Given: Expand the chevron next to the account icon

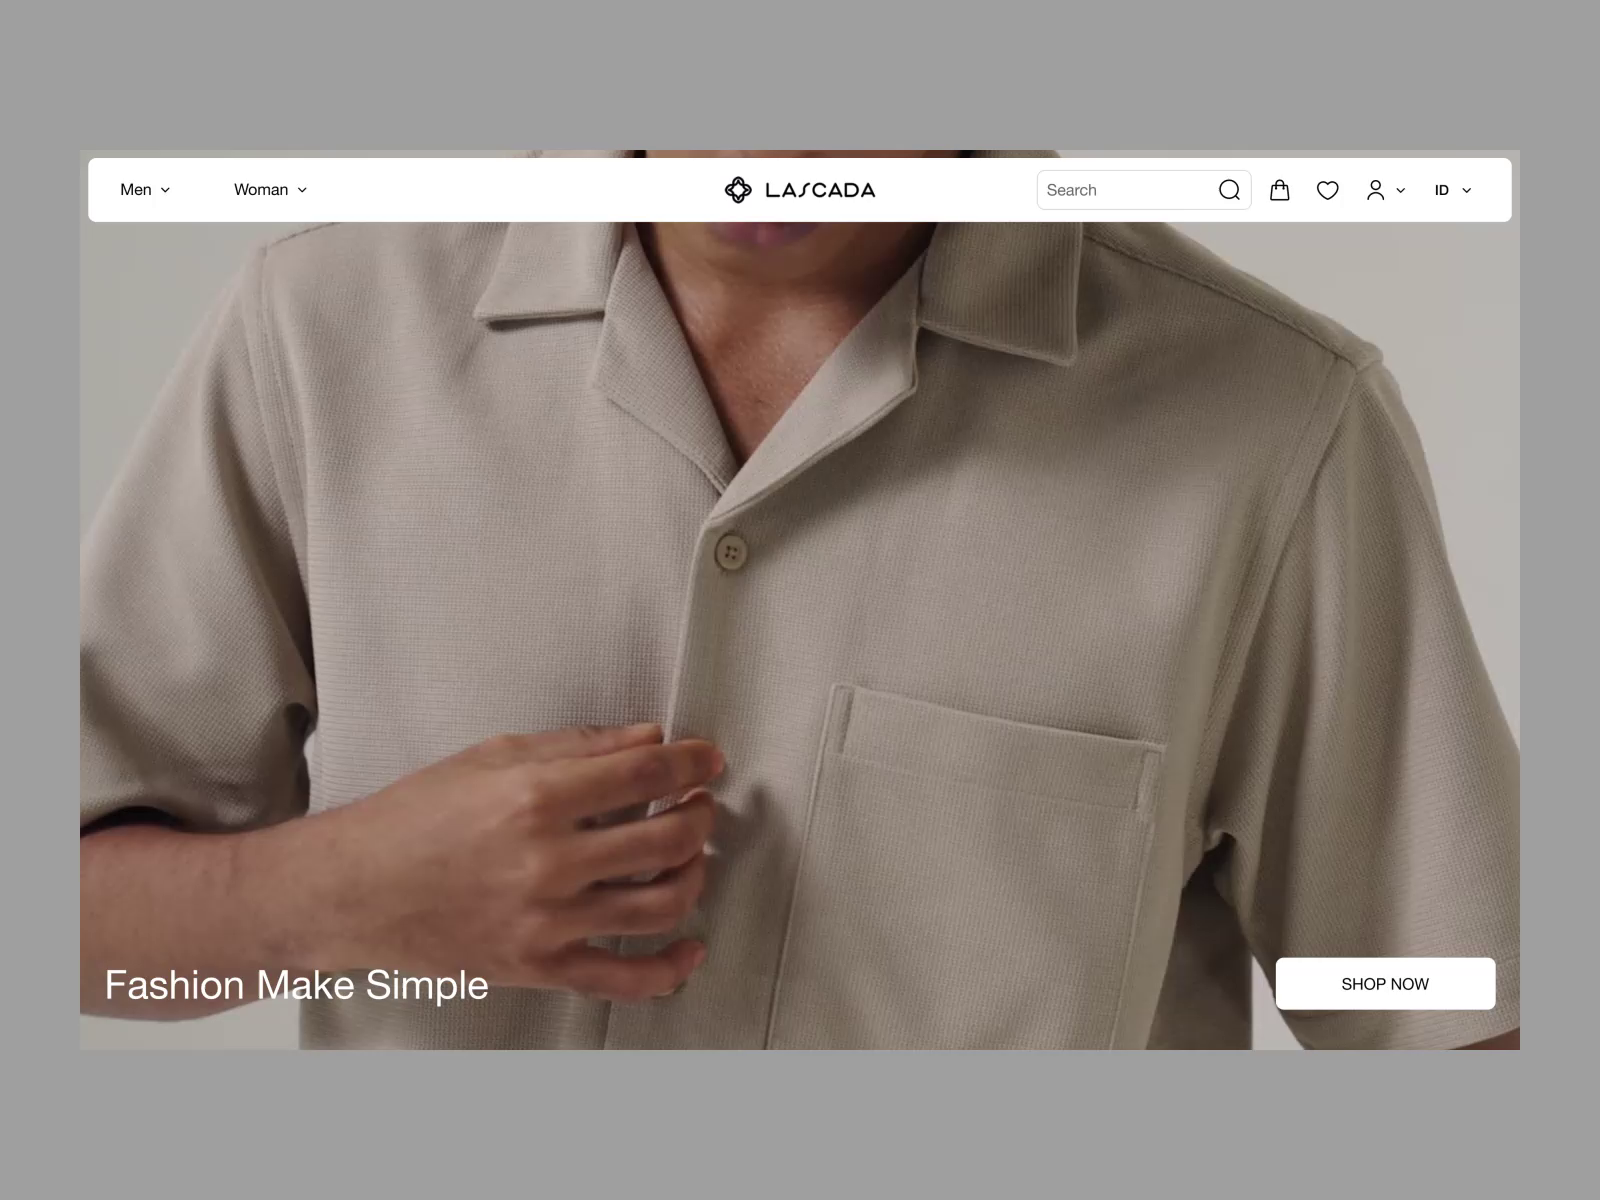Looking at the screenshot, I should pos(1401,190).
